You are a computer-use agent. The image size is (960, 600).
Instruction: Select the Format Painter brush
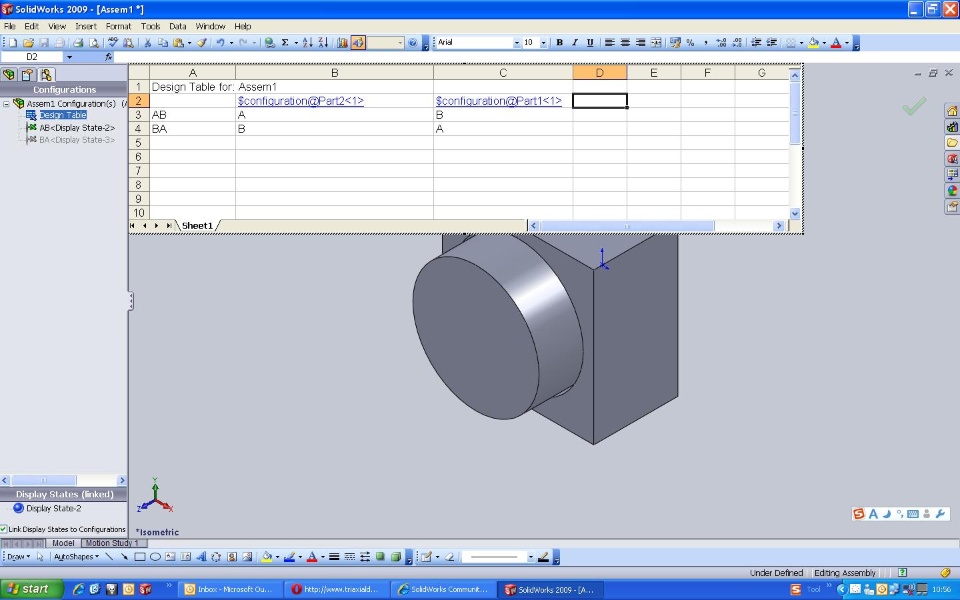201,43
